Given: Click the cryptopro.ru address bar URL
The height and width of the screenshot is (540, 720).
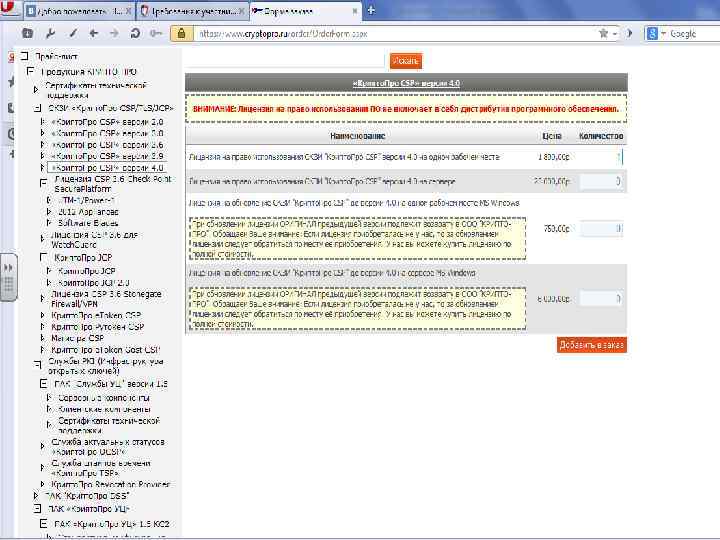Looking at the screenshot, I should [x=283, y=34].
